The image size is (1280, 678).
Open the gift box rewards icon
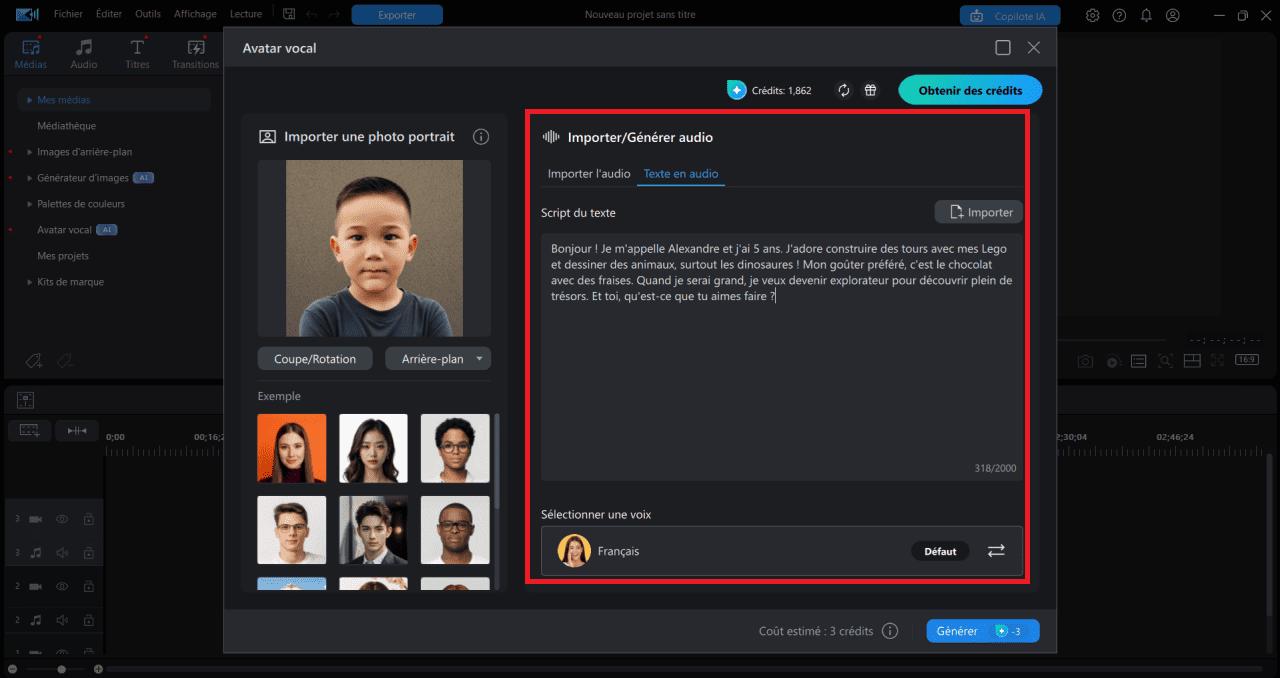871,90
